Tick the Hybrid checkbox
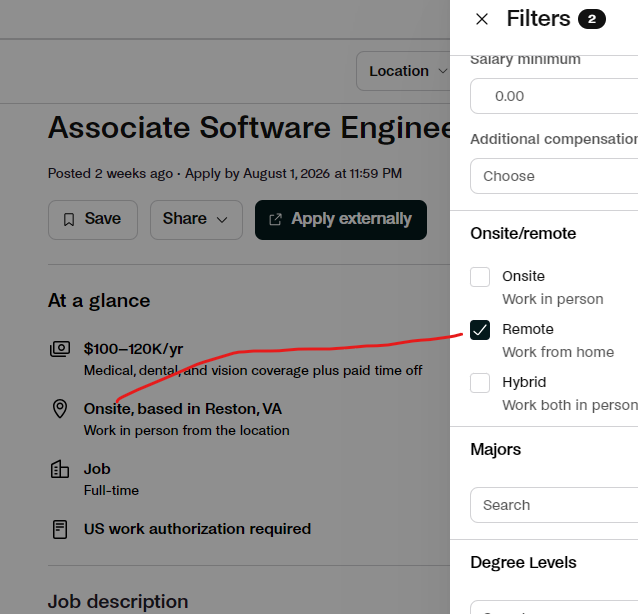Viewport: 638px width, 614px height. pyautogui.click(x=480, y=383)
